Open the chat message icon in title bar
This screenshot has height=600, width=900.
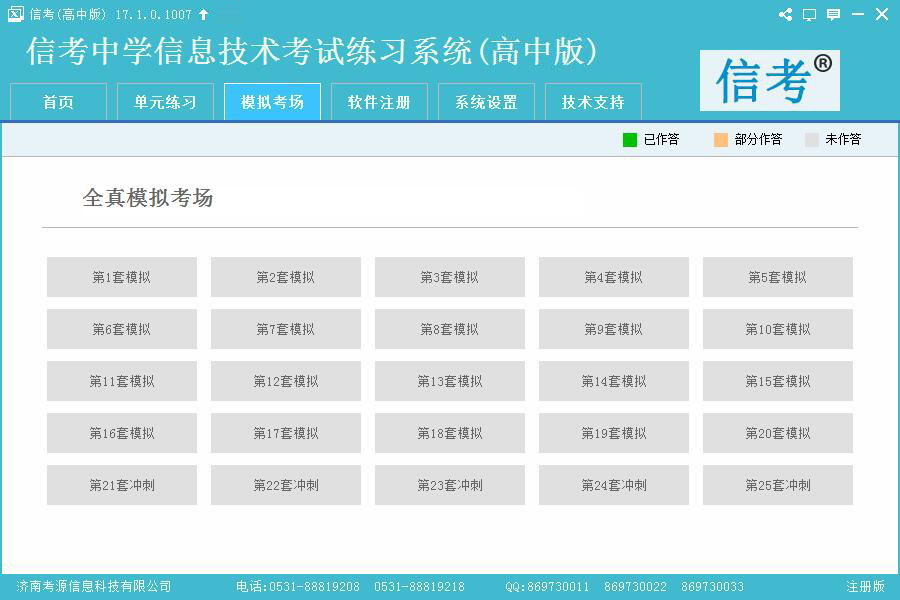(833, 14)
